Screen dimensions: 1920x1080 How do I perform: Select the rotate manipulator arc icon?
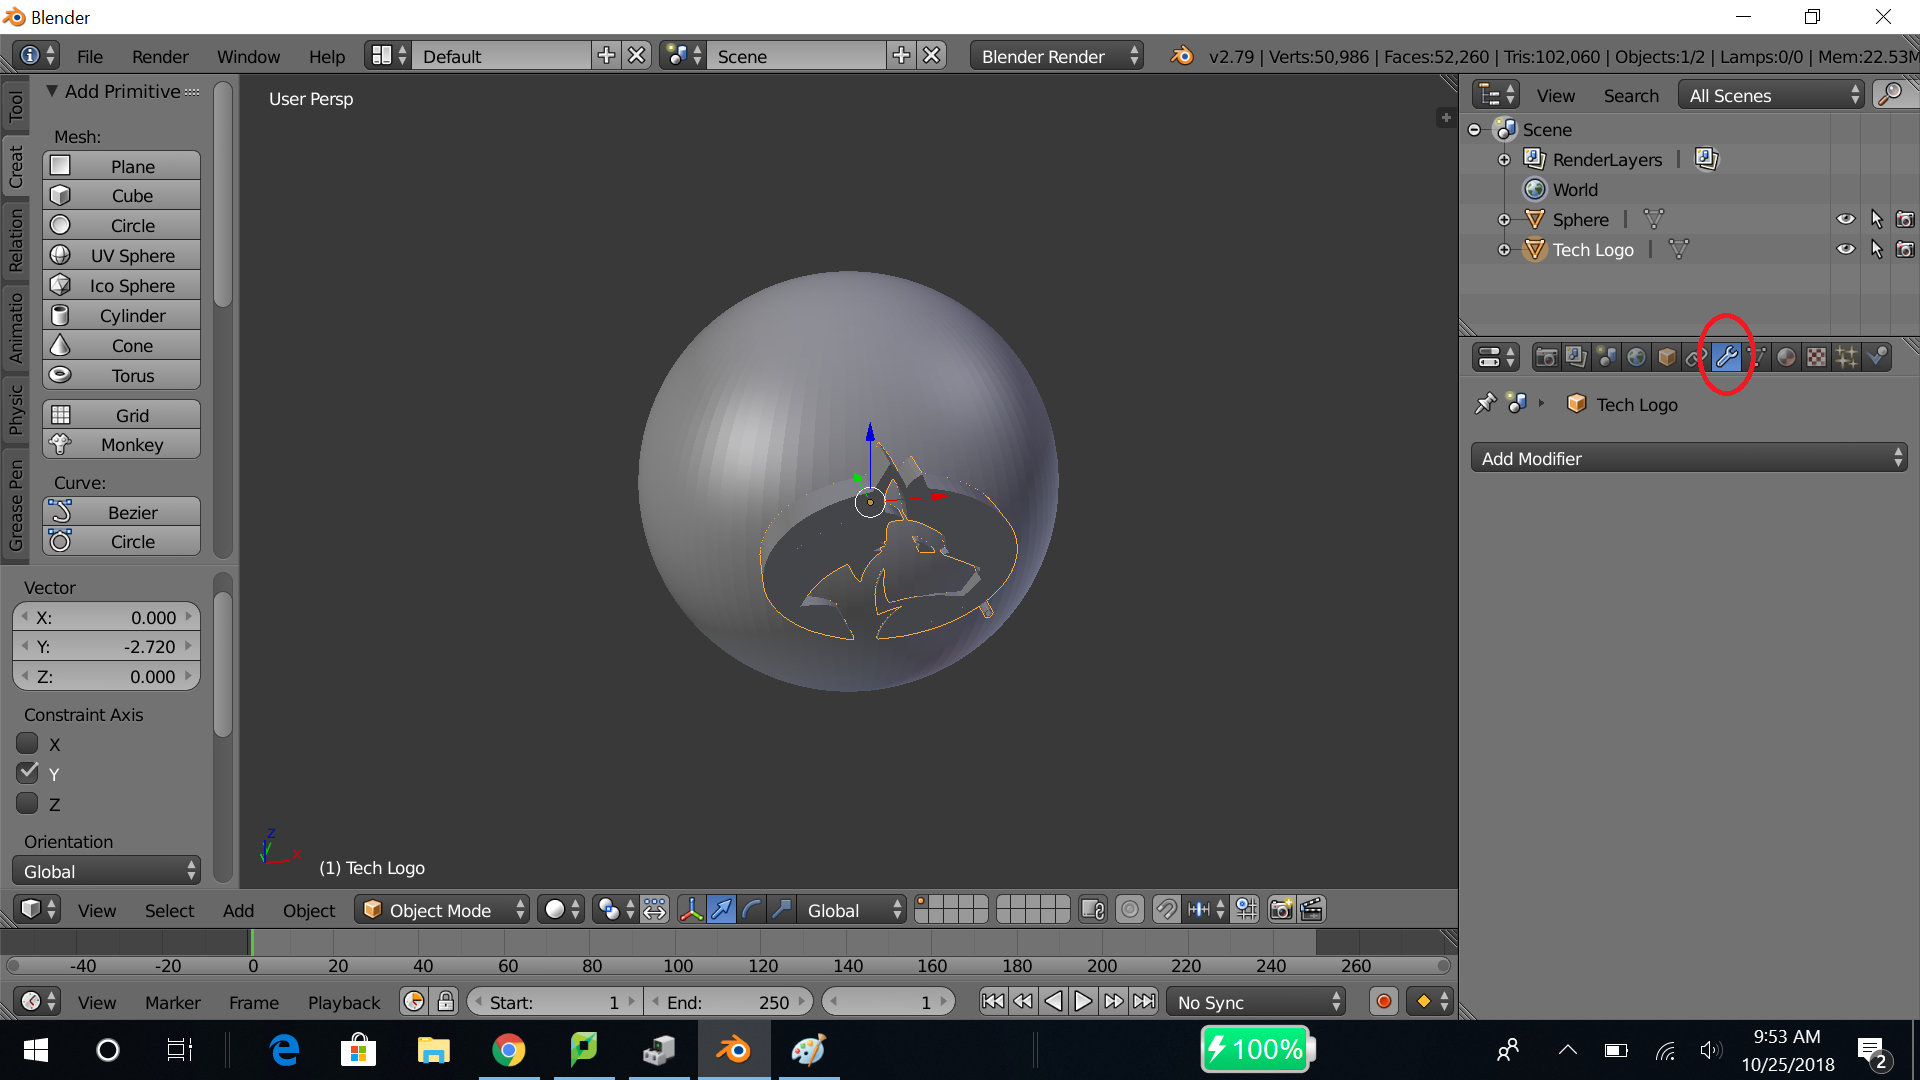751,910
